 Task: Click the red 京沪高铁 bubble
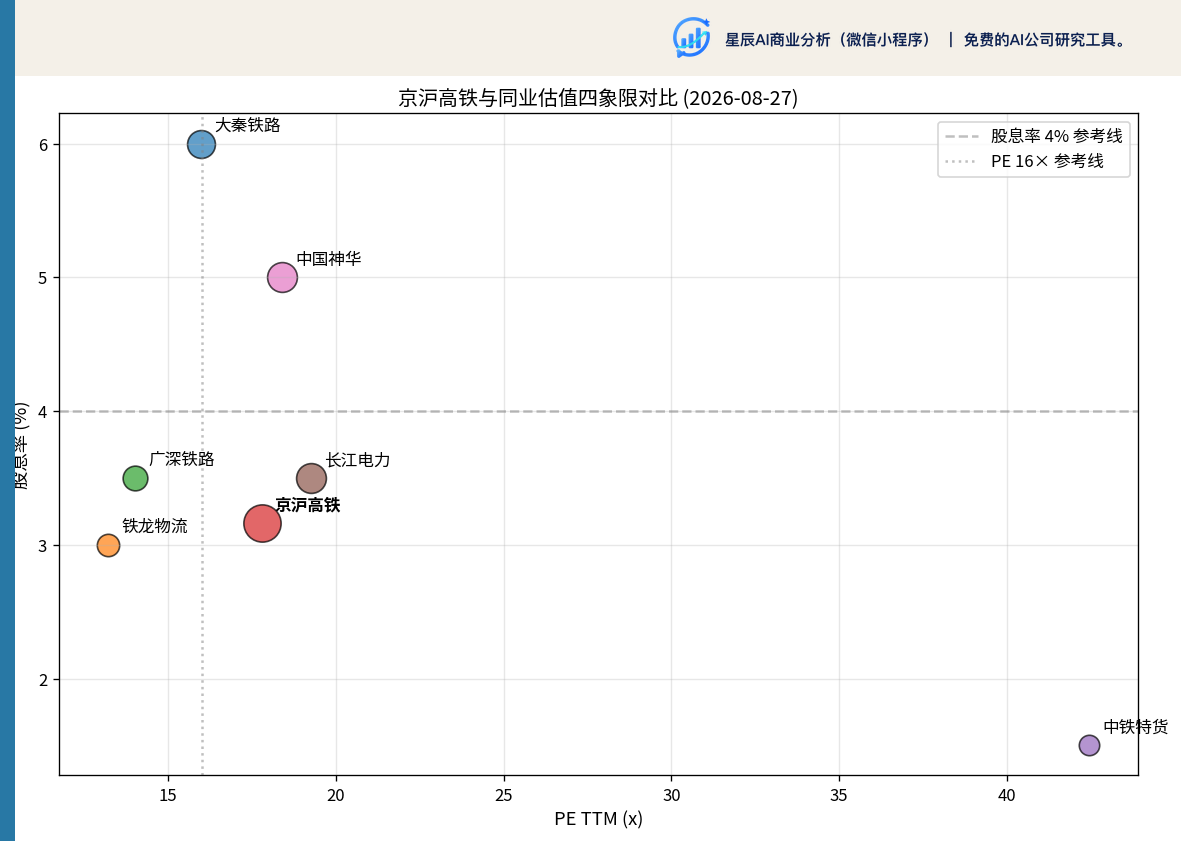pyautogui.click(x=262, y=523)
